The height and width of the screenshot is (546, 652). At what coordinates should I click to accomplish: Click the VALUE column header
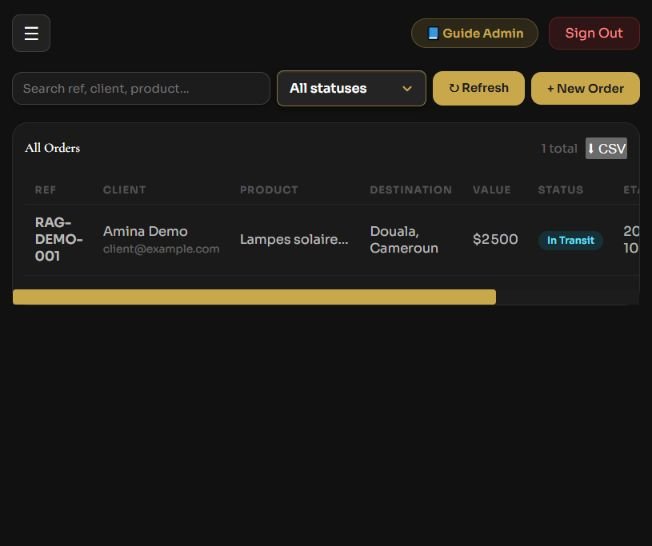[492, 190]
